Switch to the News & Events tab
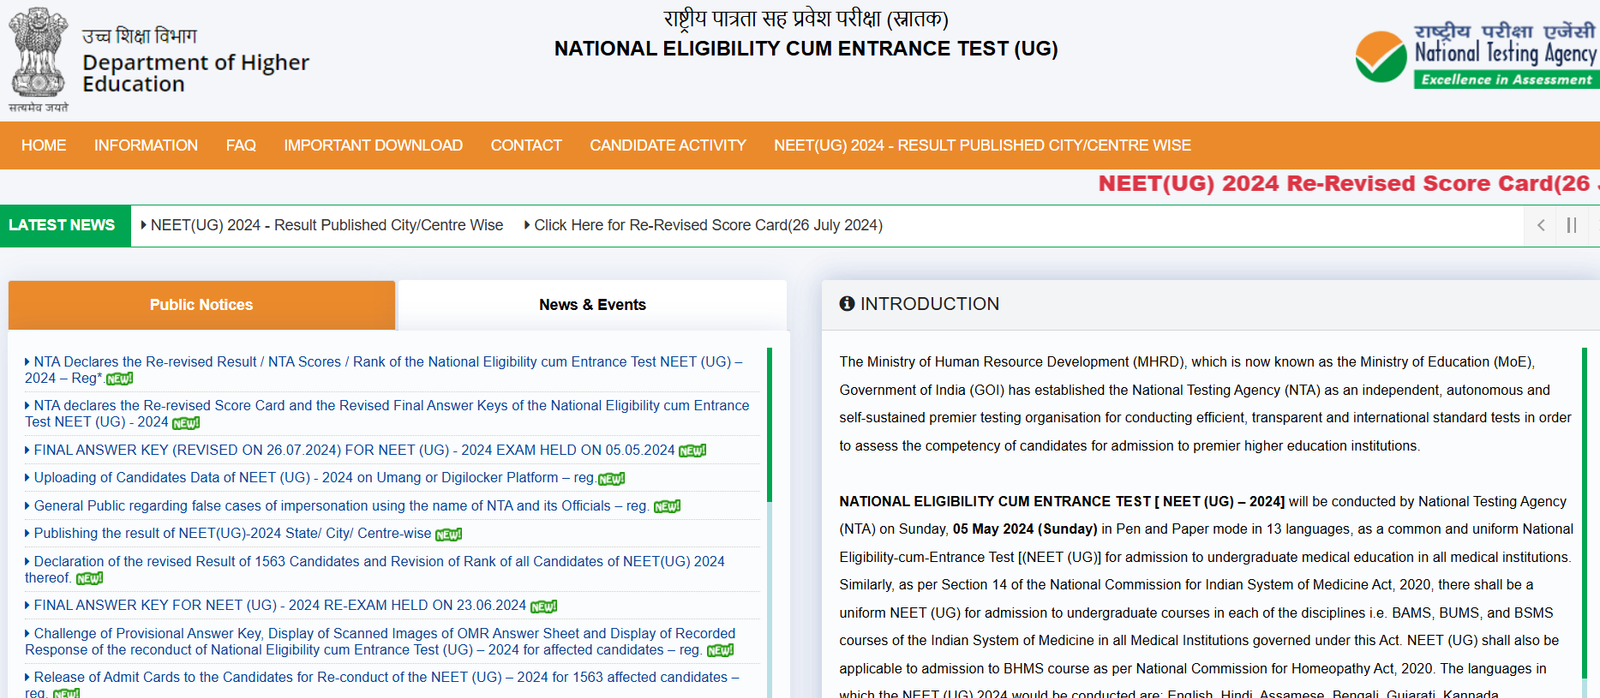The height and width of the screenshot is (698, 1600). pyautogui.click(x=593, y=305)
